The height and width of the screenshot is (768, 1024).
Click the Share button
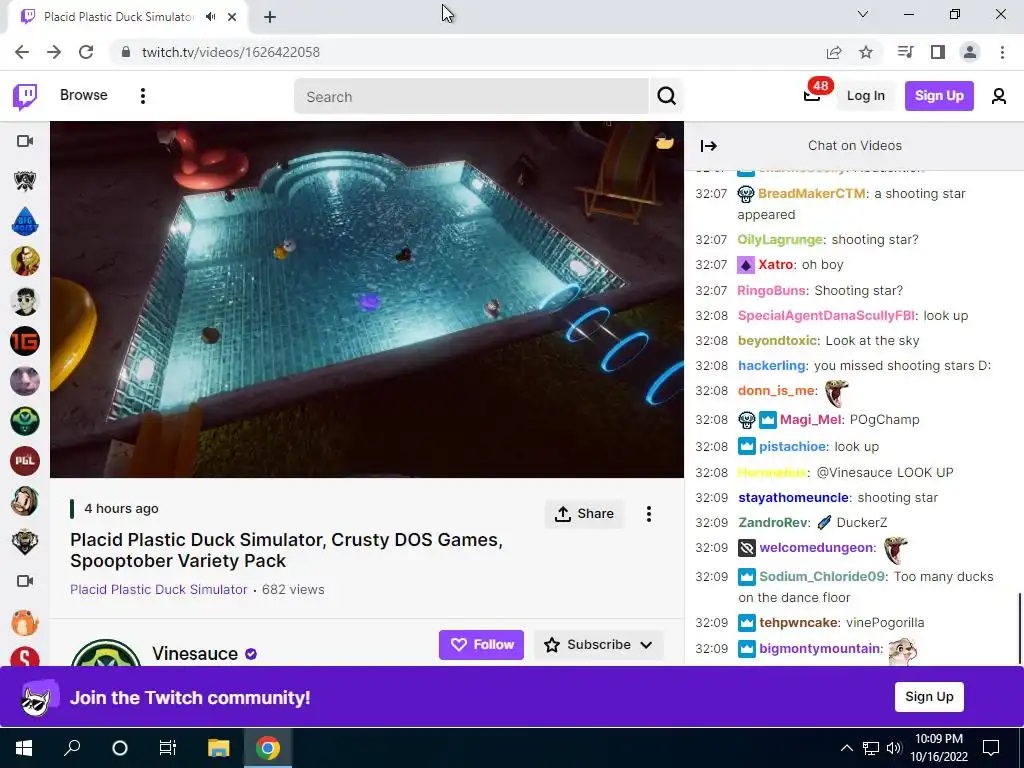[584, 514]
